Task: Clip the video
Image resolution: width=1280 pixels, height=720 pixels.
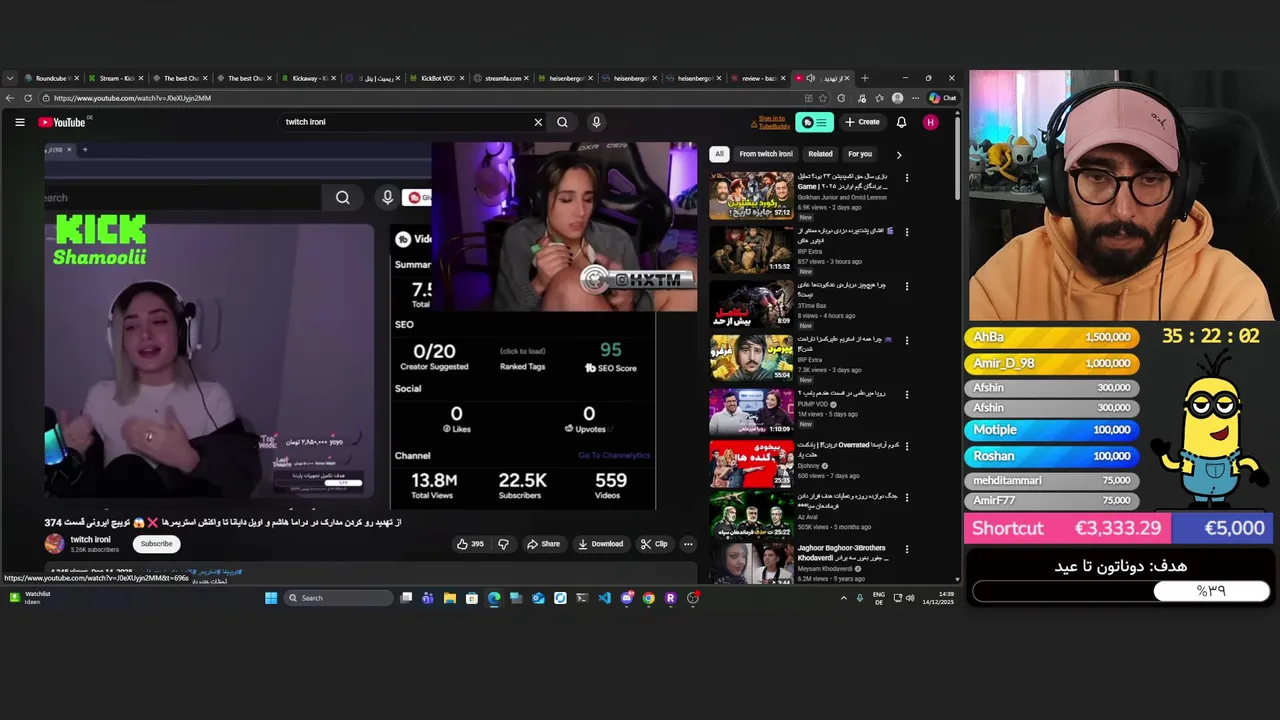Action: pos(654,544)
